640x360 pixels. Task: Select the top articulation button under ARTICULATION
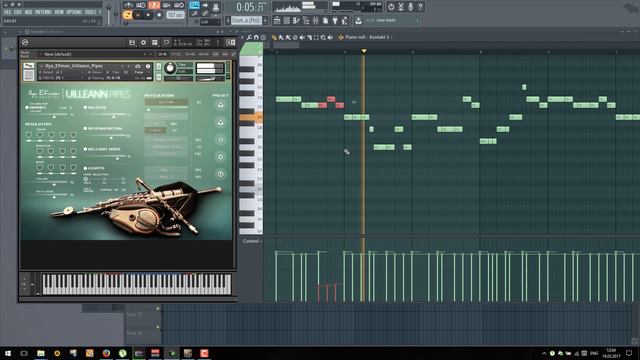pos(166,102)
